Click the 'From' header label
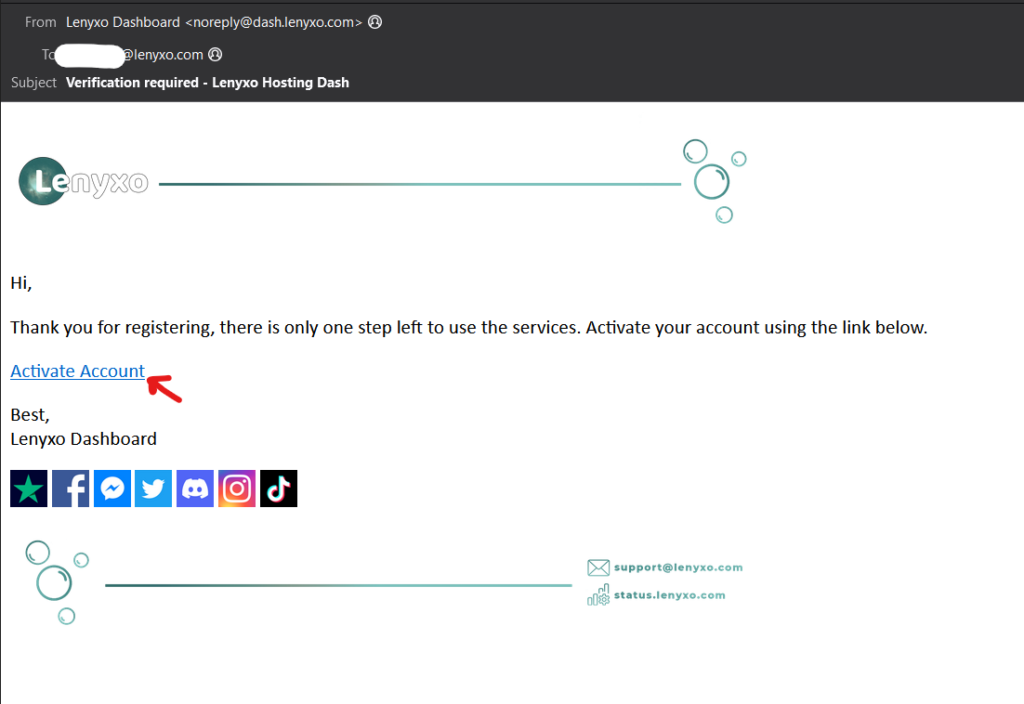The image size is (1024, 704). pos(40,22)
